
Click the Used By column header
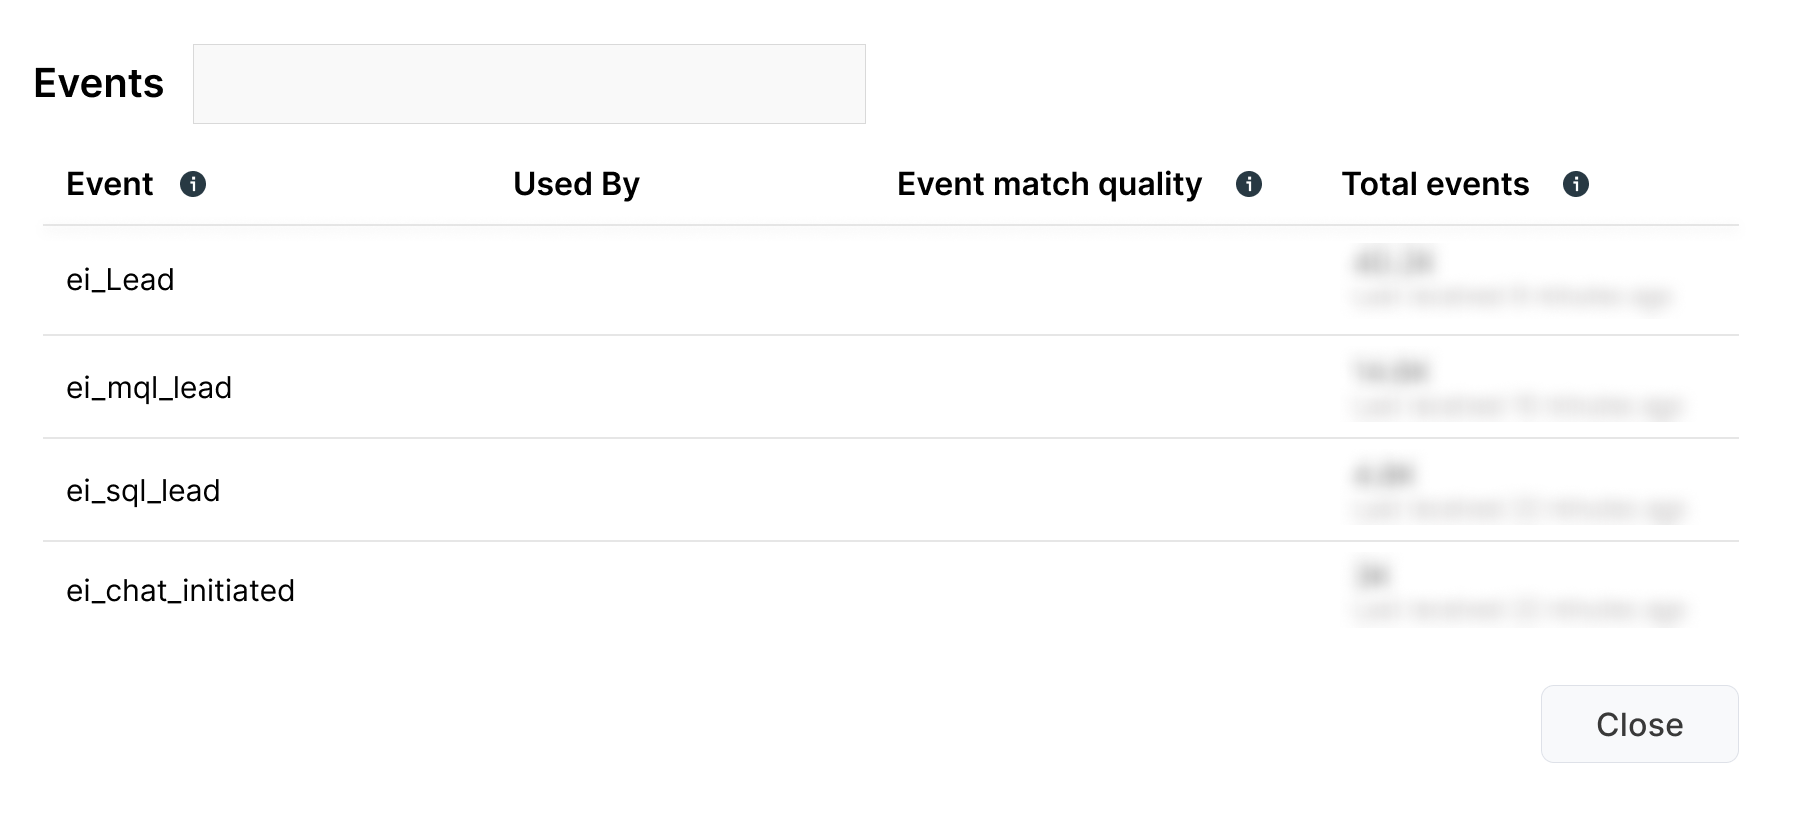574,184
